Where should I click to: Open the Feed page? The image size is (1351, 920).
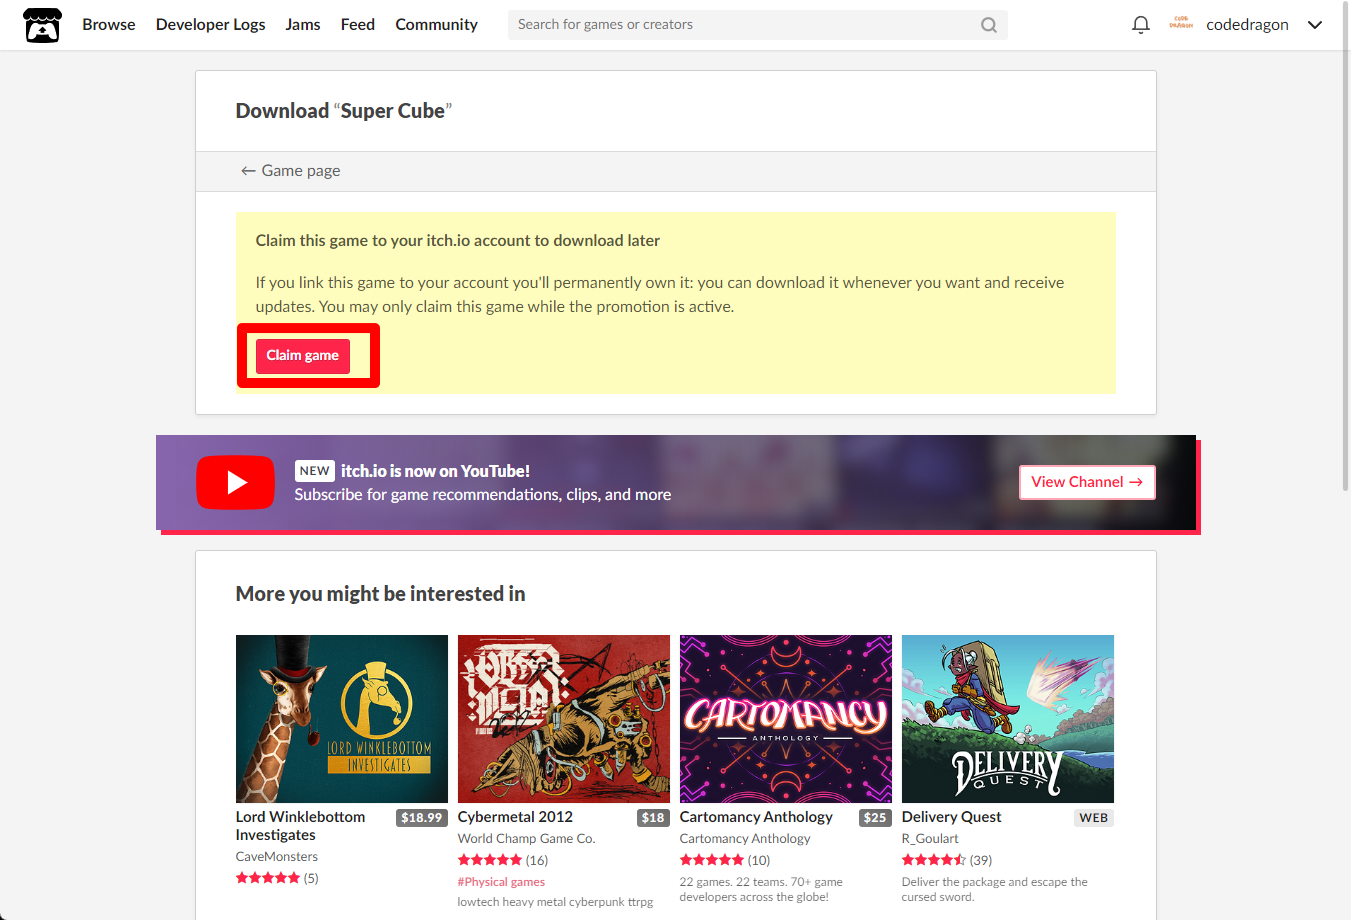(358, 25)
